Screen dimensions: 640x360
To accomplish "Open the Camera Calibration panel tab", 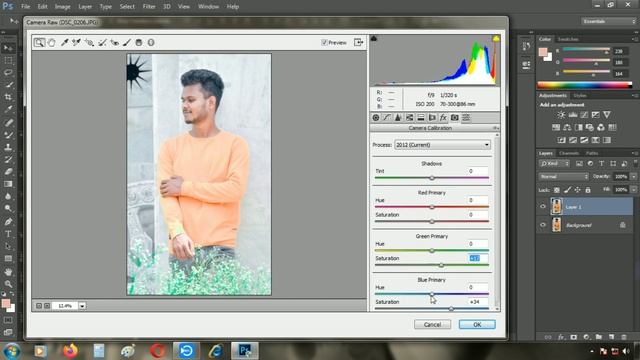I will tap(454, 118).
